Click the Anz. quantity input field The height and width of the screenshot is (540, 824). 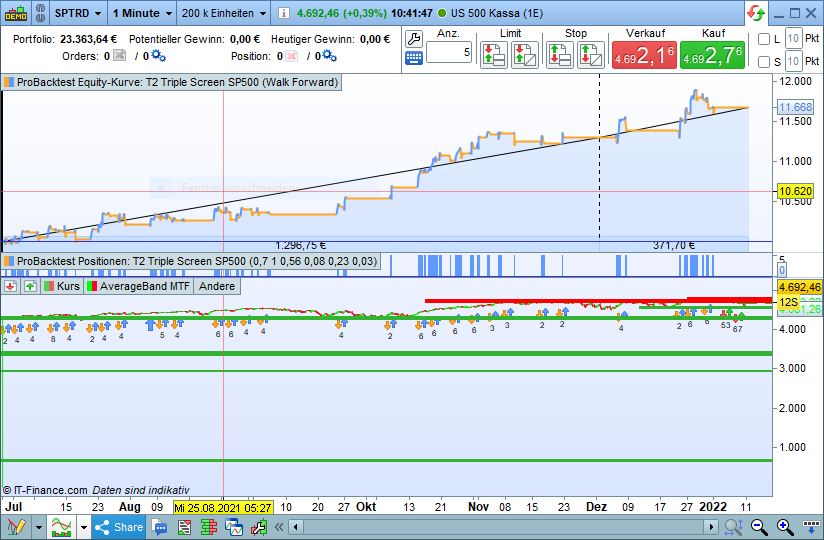449,52
